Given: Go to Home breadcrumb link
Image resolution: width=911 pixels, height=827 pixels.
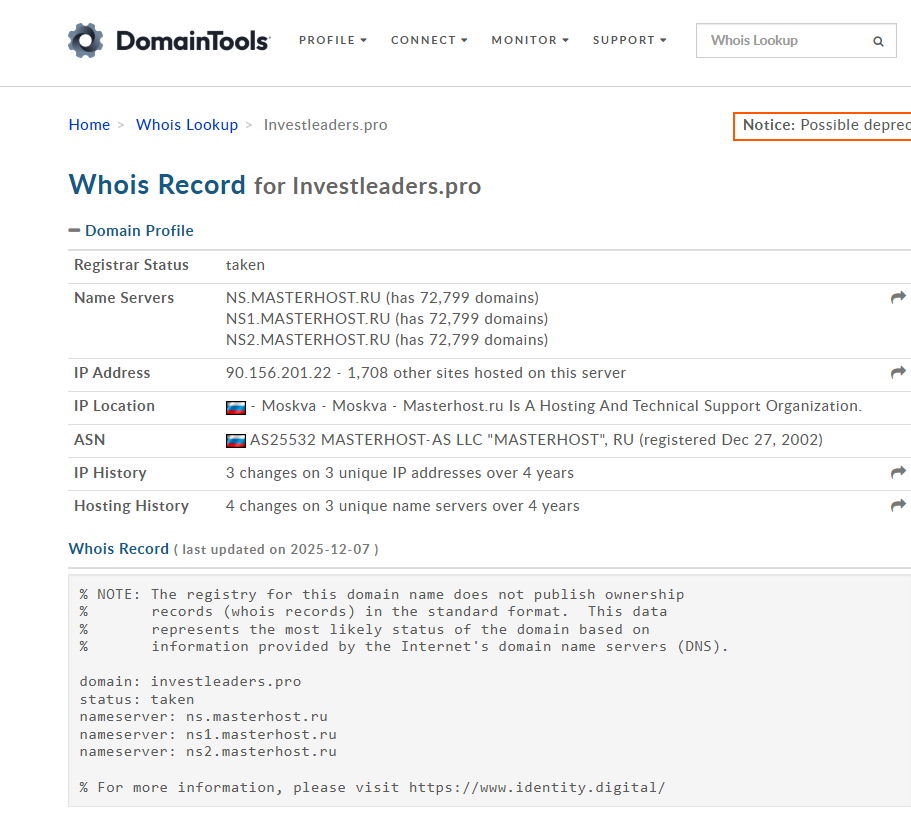Looking at the screenshot, I should [89, 125].
